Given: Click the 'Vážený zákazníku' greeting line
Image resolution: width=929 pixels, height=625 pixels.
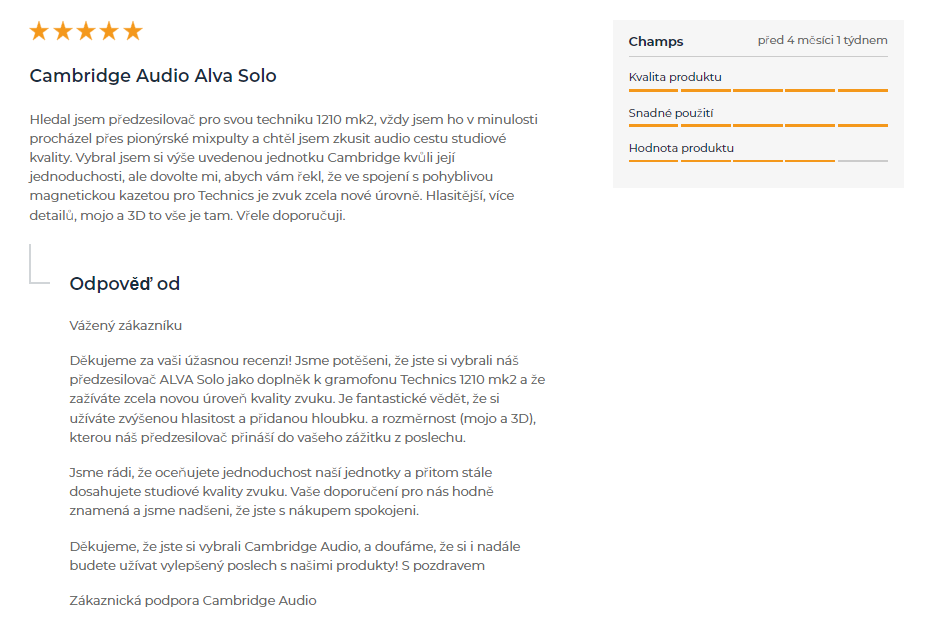Looking at the screenshot, I should [126, 325].
